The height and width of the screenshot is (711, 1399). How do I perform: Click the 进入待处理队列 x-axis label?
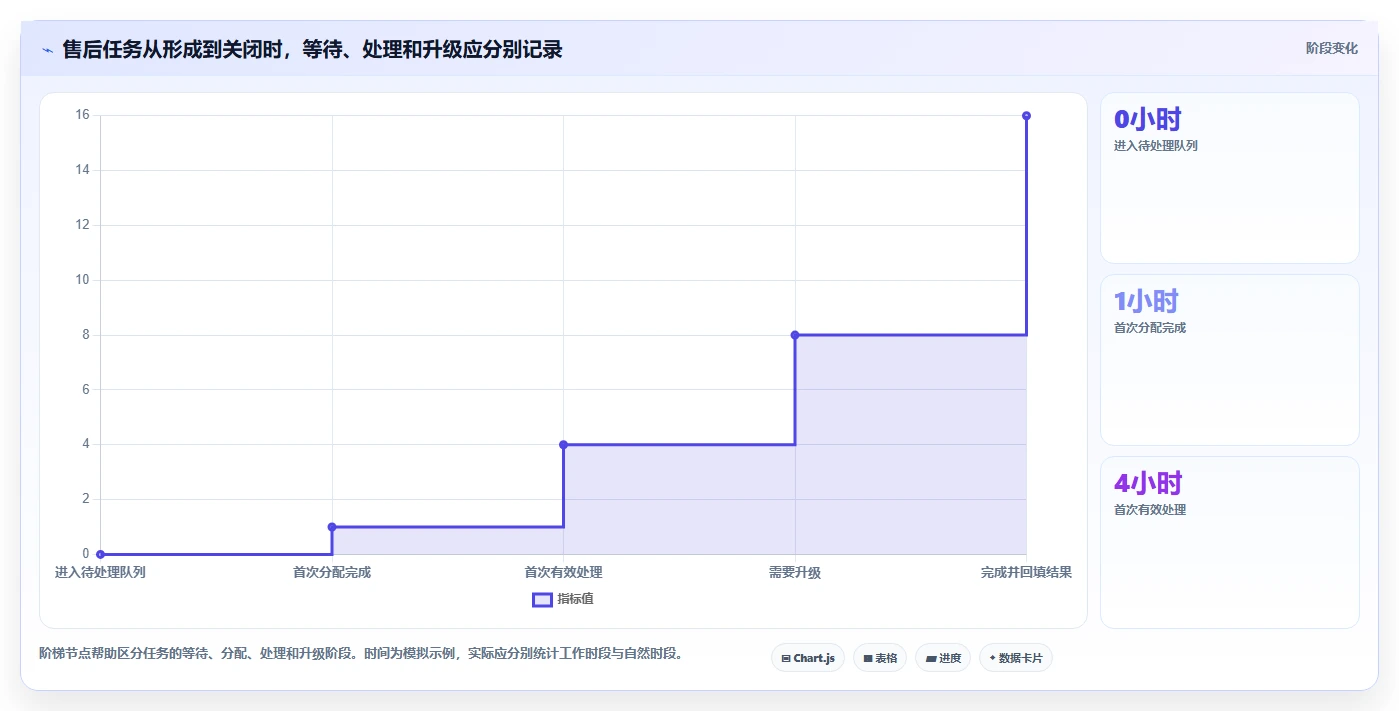(100, 573)
